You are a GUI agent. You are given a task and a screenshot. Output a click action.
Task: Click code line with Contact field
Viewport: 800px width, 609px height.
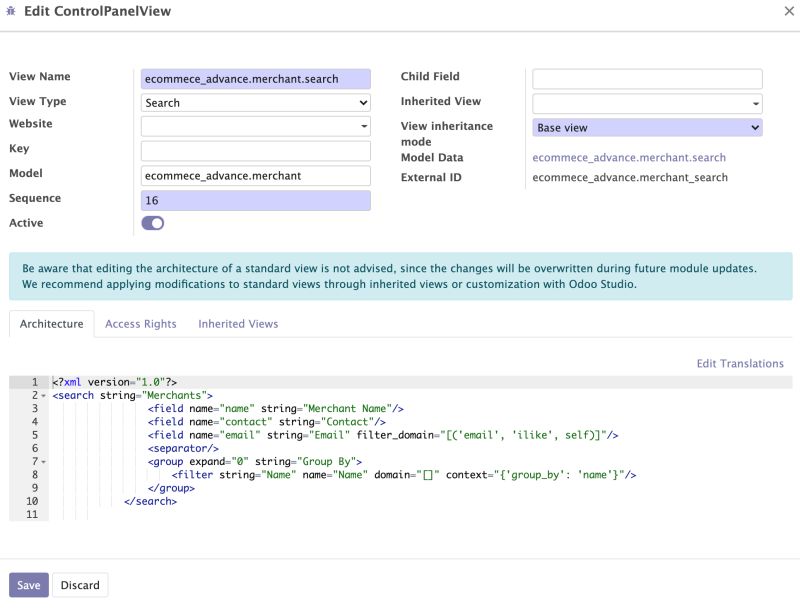[267, 422]
